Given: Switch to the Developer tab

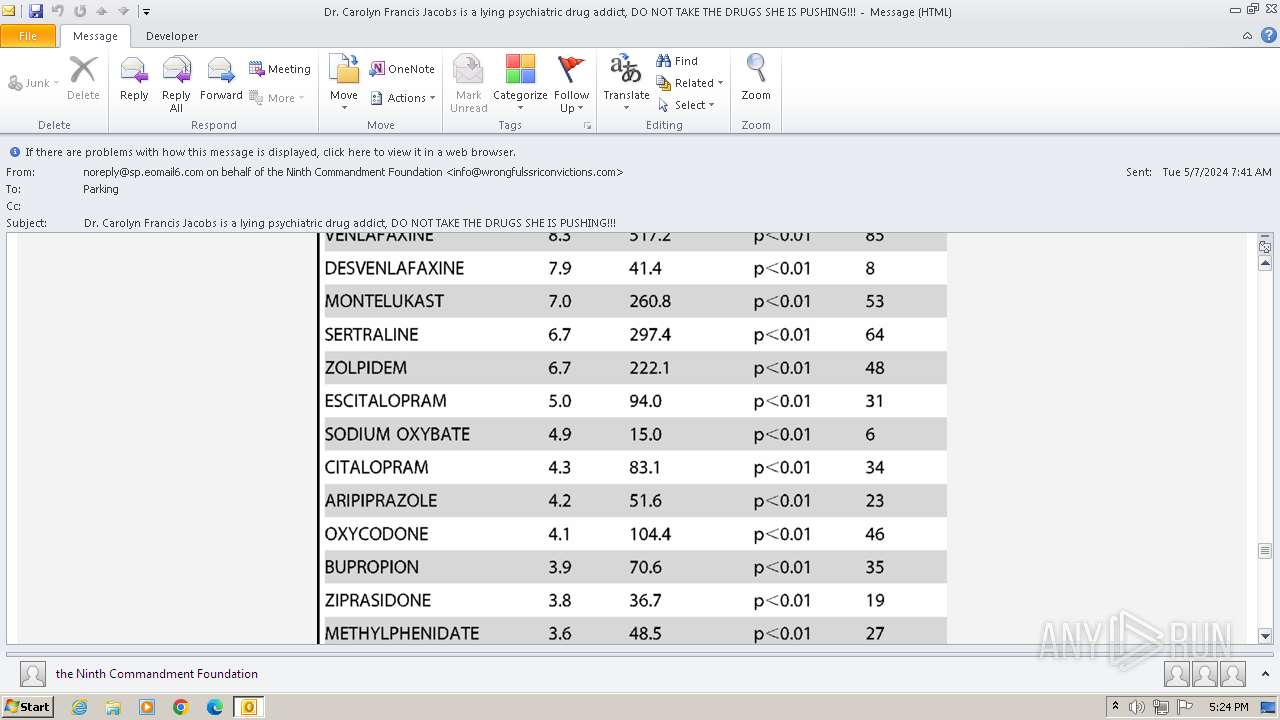Looking at the screenshot, I should 172,36.
